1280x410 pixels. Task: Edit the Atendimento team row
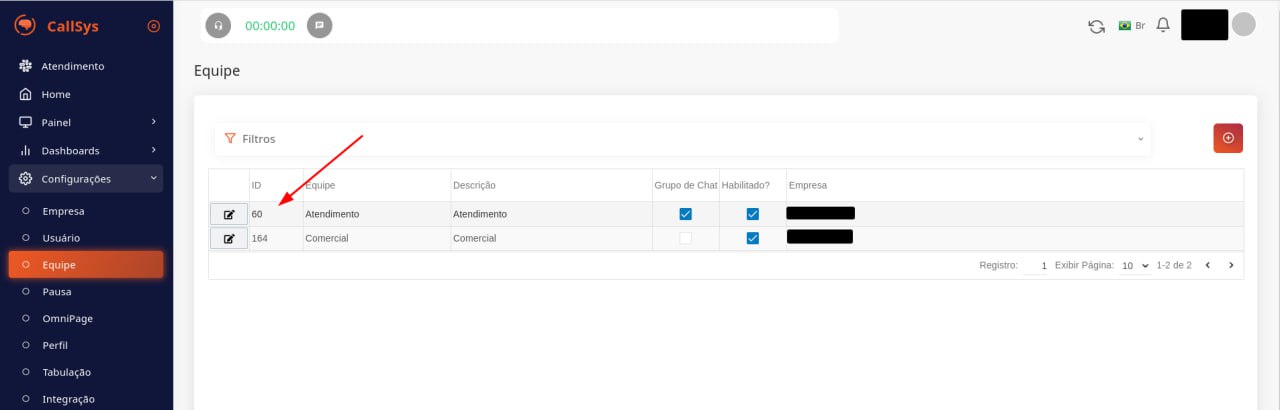(x=229, y=214)
